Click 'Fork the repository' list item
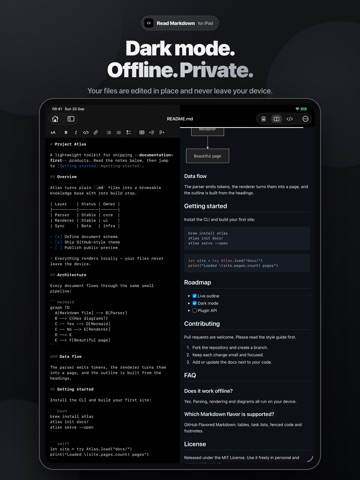 click(230, 348)
